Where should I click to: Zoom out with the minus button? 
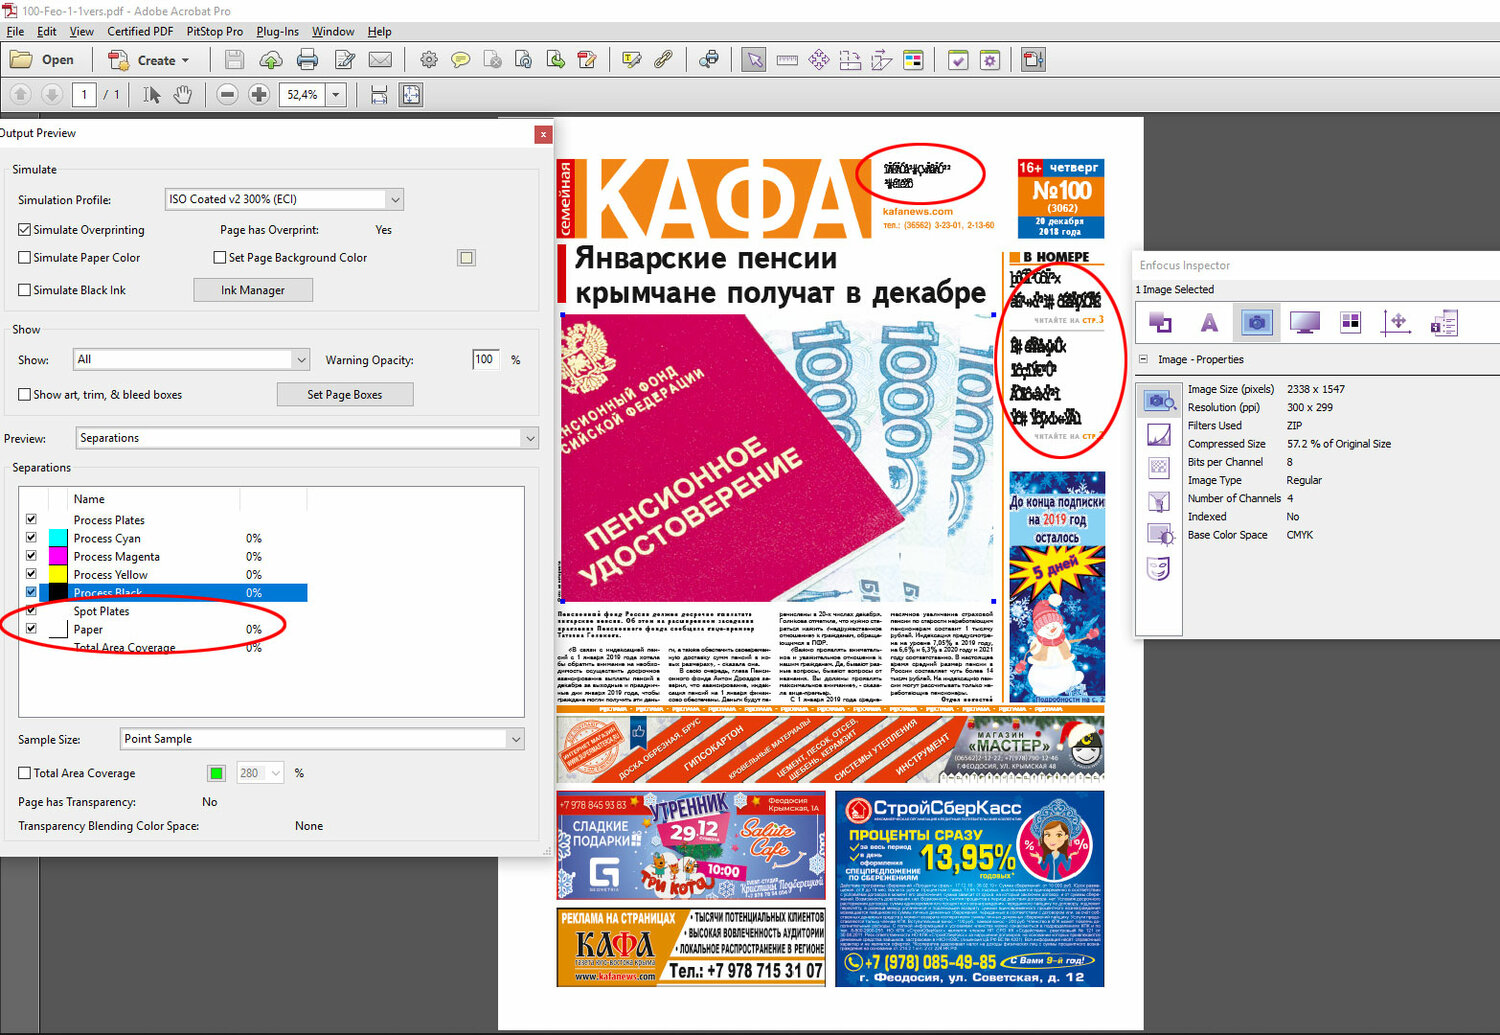[227, 94]
